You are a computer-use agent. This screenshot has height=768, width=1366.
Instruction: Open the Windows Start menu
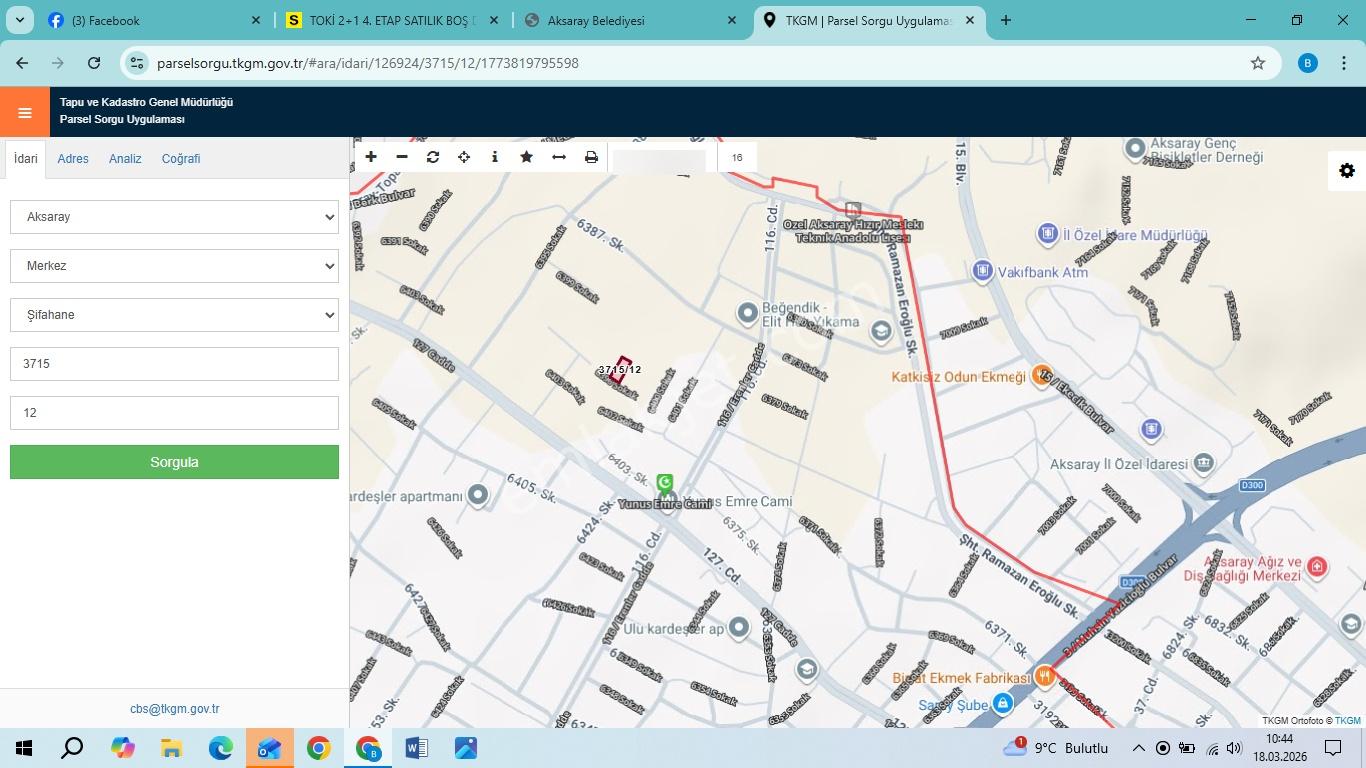[x=24, y=748]
